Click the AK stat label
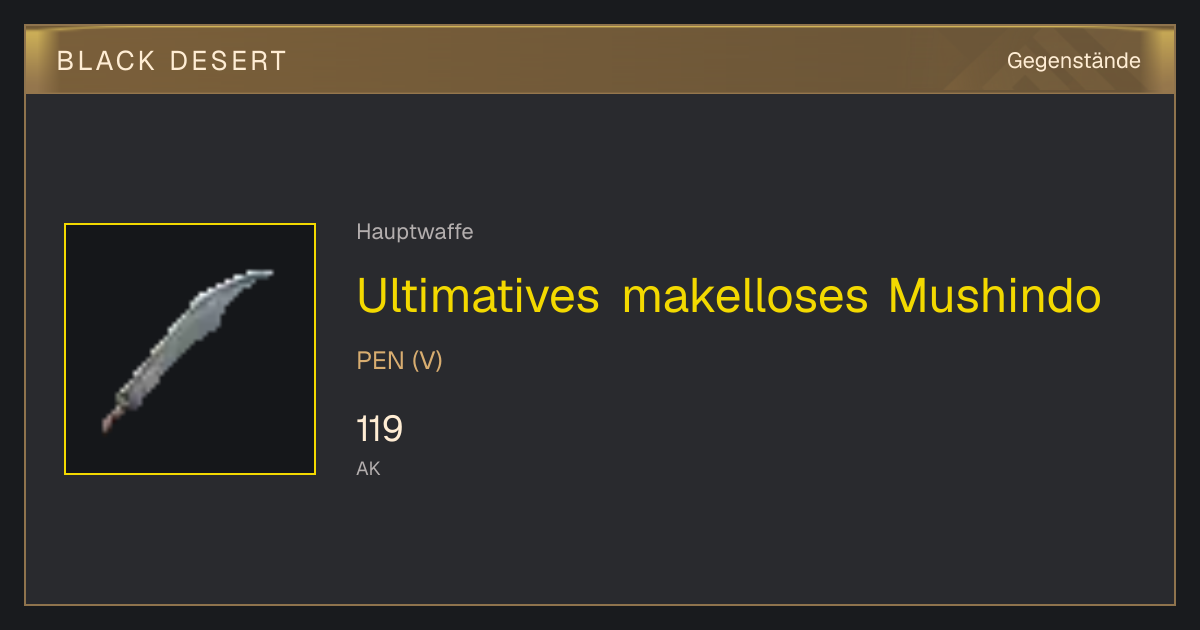The height and width of the screenshot is (630, 1200). tap(368, 468)
